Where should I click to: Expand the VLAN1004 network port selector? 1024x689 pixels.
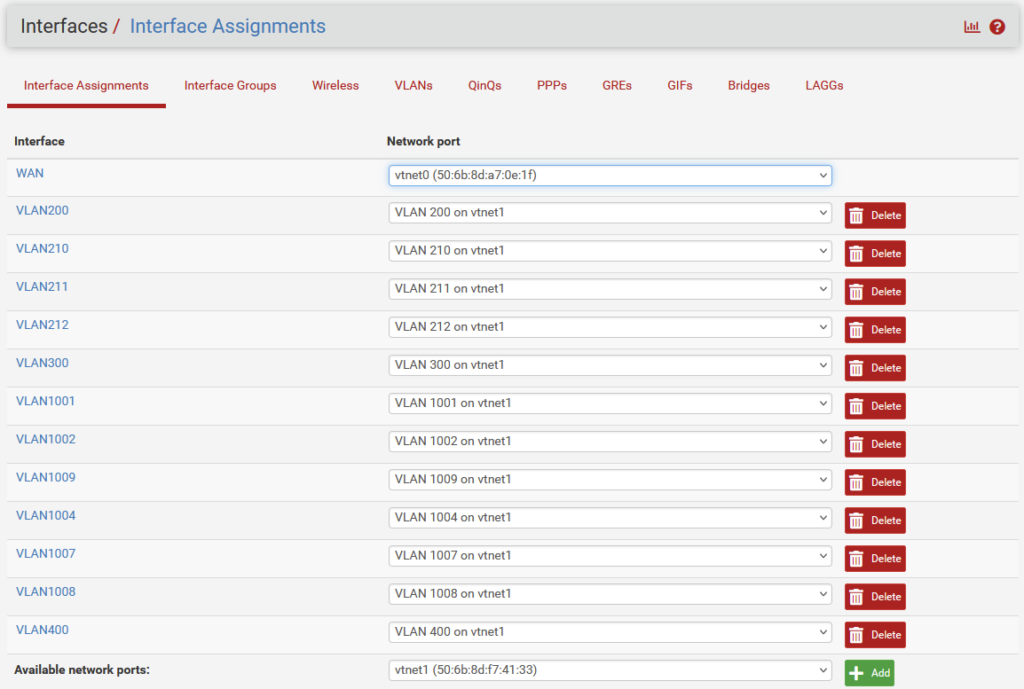610,517
